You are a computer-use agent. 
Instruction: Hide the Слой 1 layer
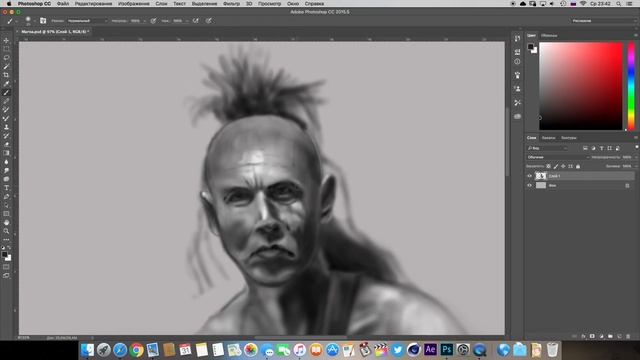529,176
